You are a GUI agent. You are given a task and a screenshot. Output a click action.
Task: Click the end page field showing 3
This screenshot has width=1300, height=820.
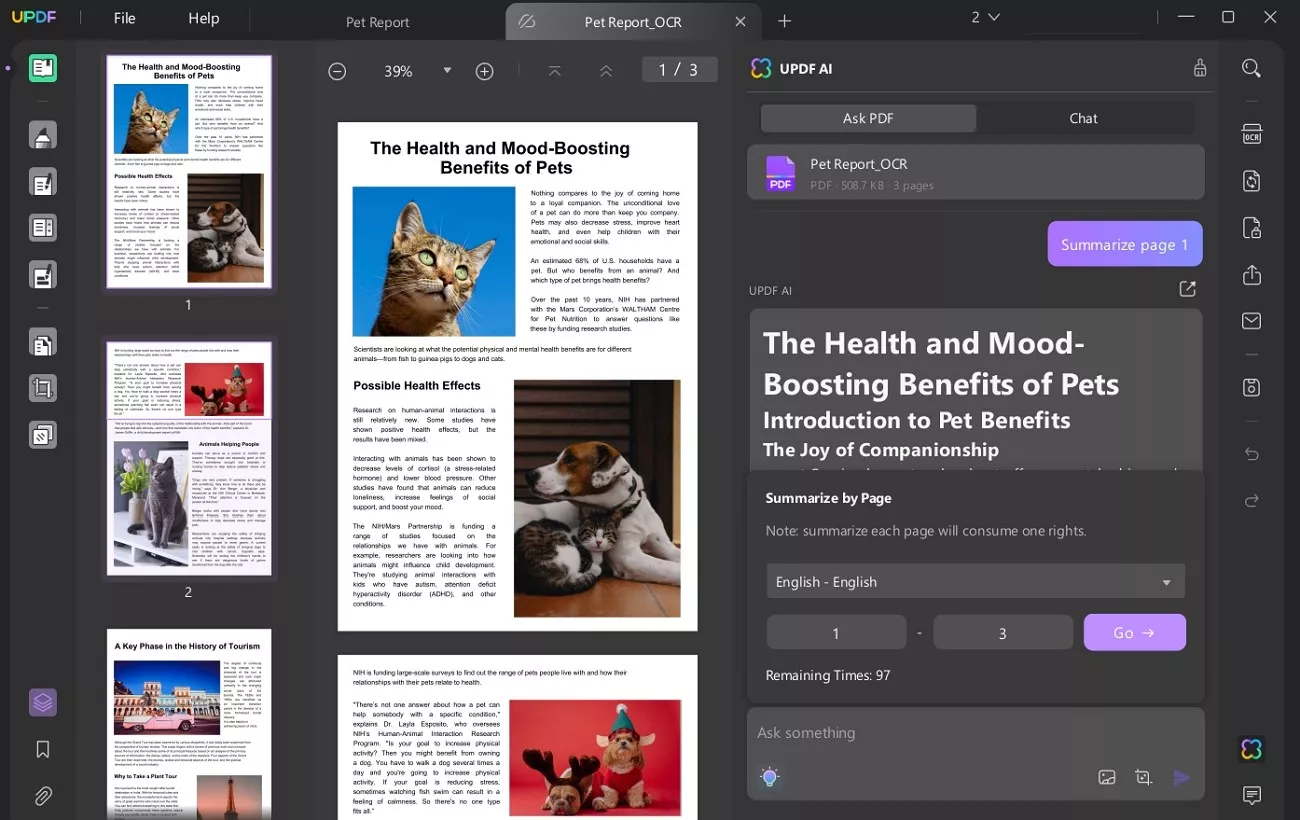(1003, 632)
